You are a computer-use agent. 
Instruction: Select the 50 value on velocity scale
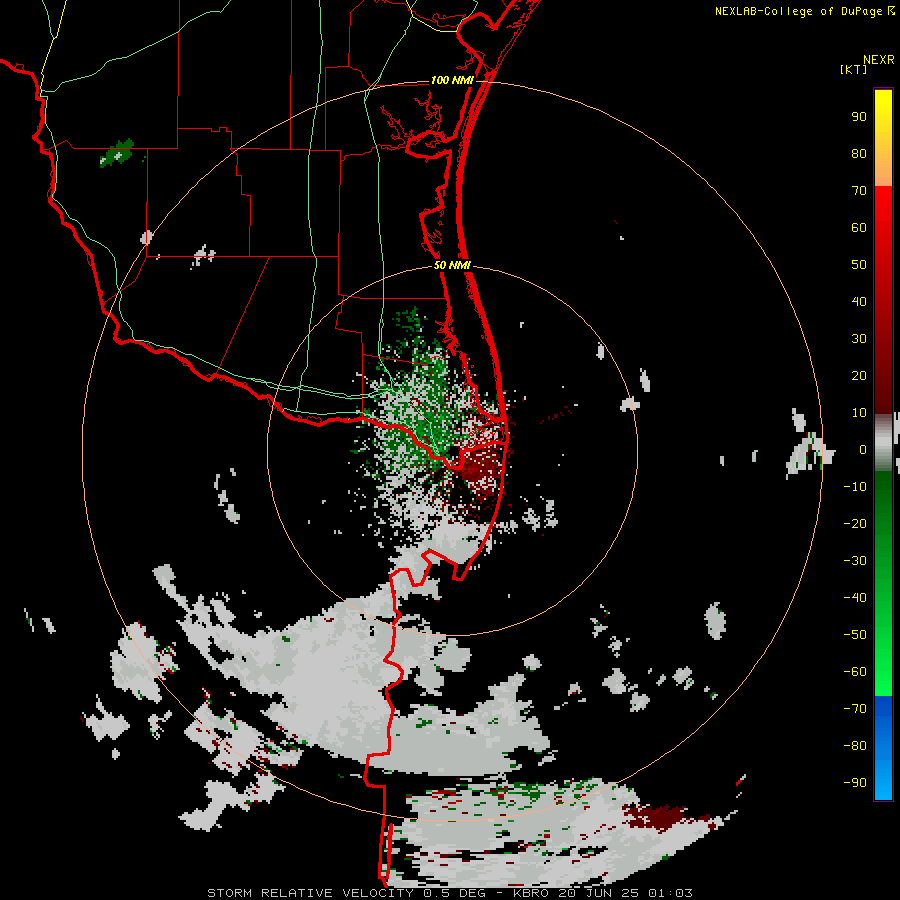[x=859, y=265]
